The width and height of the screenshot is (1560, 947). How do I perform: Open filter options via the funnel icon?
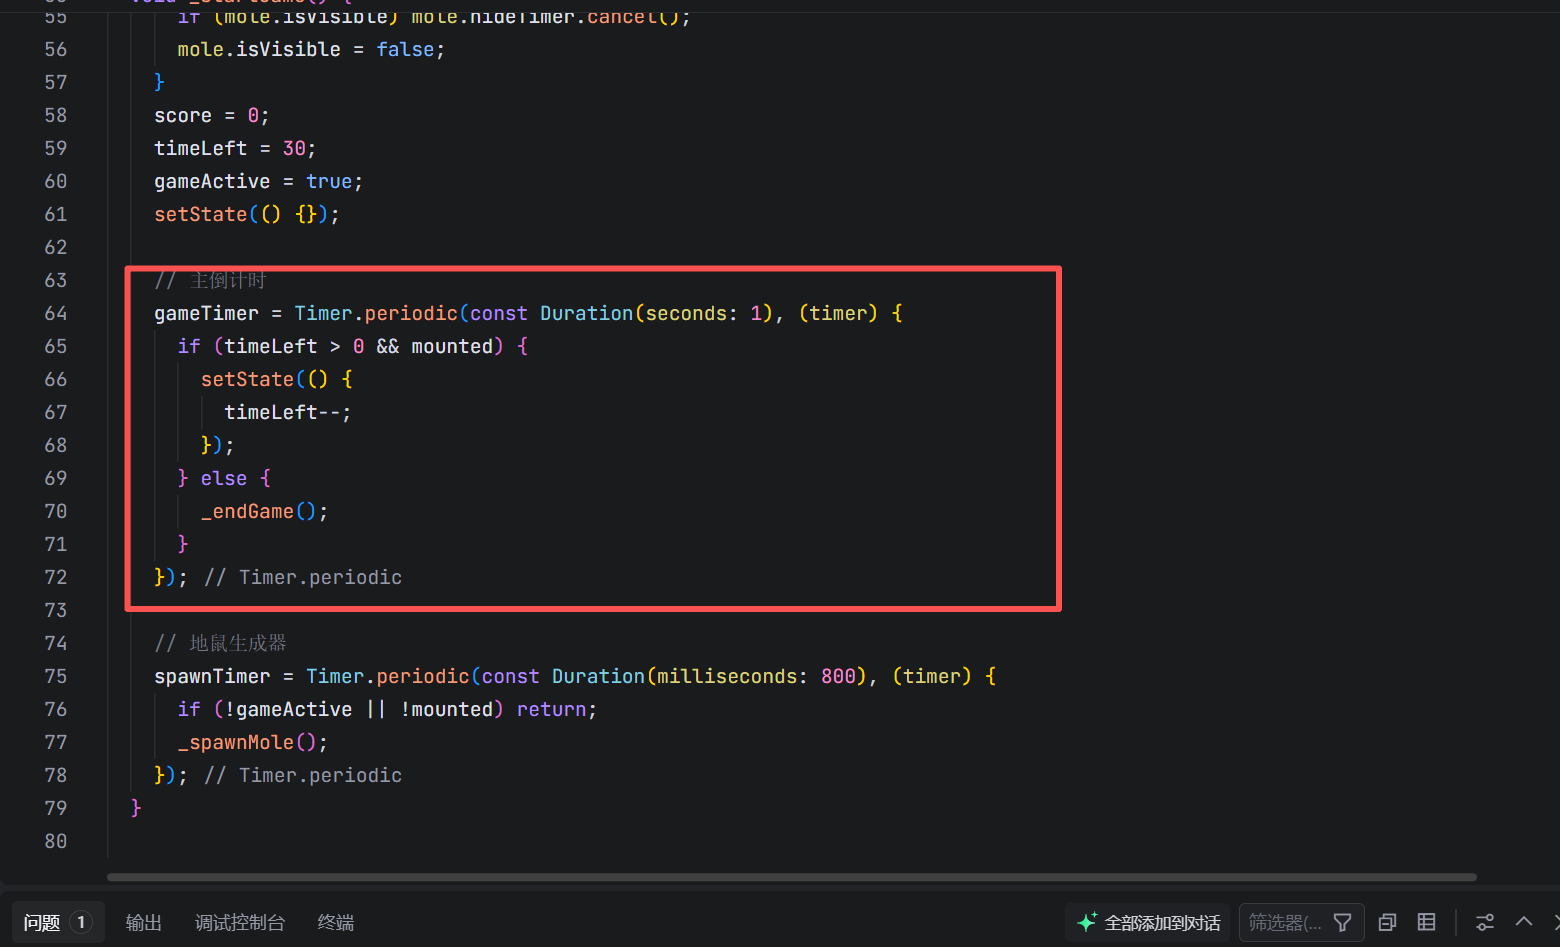[x=1343, y=922]
